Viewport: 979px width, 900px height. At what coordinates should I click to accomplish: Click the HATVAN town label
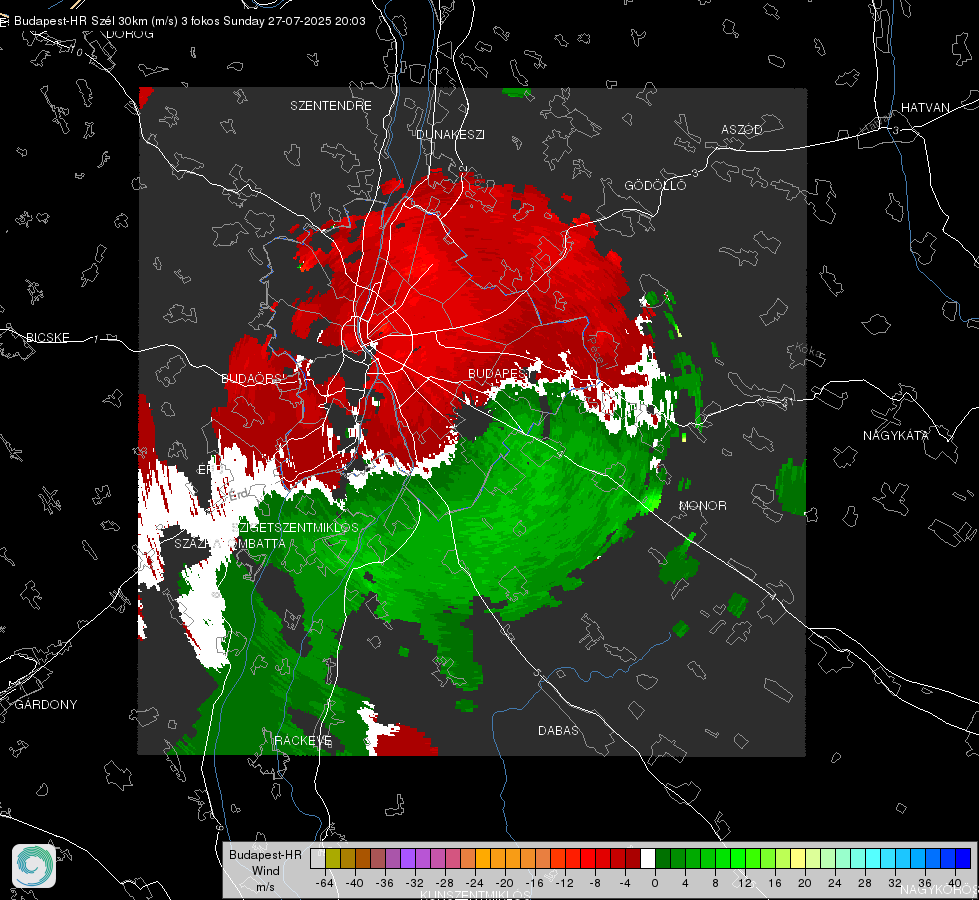925,107
